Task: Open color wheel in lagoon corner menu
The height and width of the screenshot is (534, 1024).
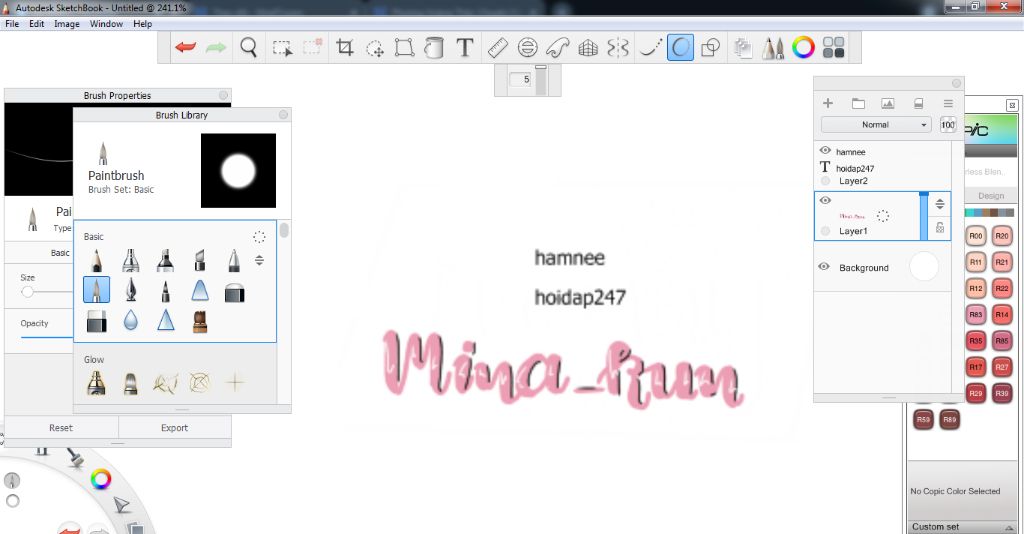Action: pyautogui.click(x=101, y=480)
